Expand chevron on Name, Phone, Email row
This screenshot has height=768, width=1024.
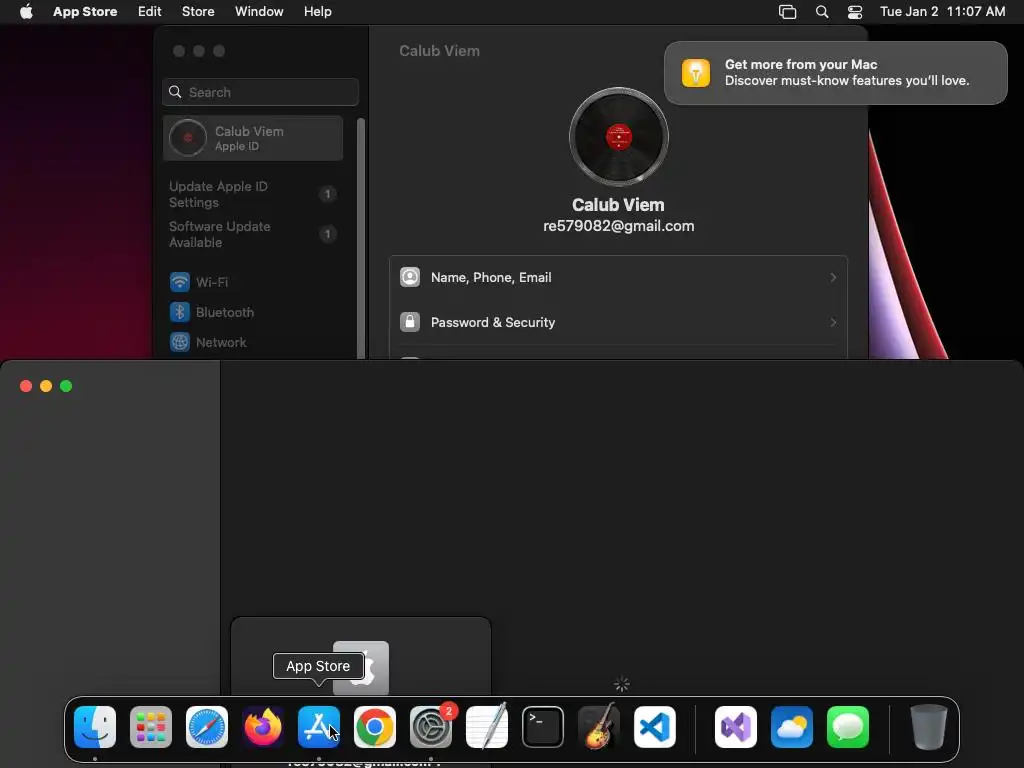click(x=833, y=278)
